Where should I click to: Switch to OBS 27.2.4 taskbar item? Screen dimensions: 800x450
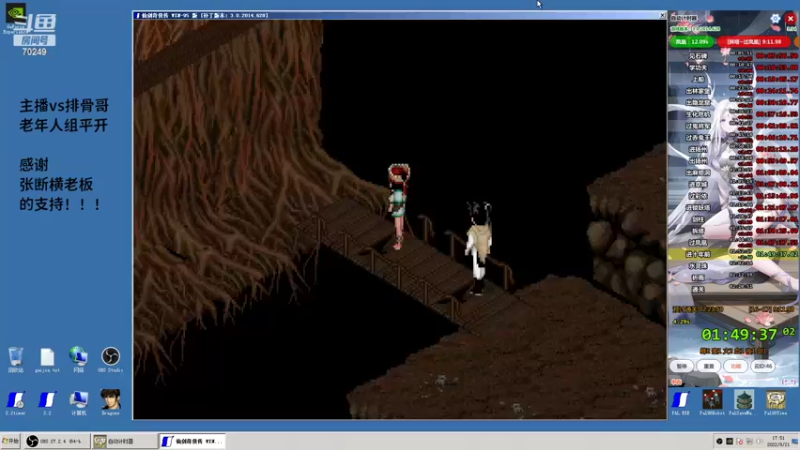(57, 441)
